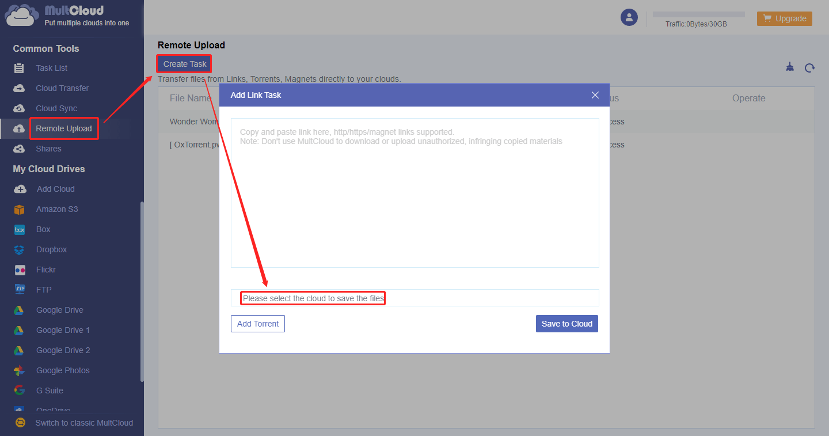Screen dimensions: 830x436
Task: Click the Shares cloud icon
Action: click(x=19, y=149)
